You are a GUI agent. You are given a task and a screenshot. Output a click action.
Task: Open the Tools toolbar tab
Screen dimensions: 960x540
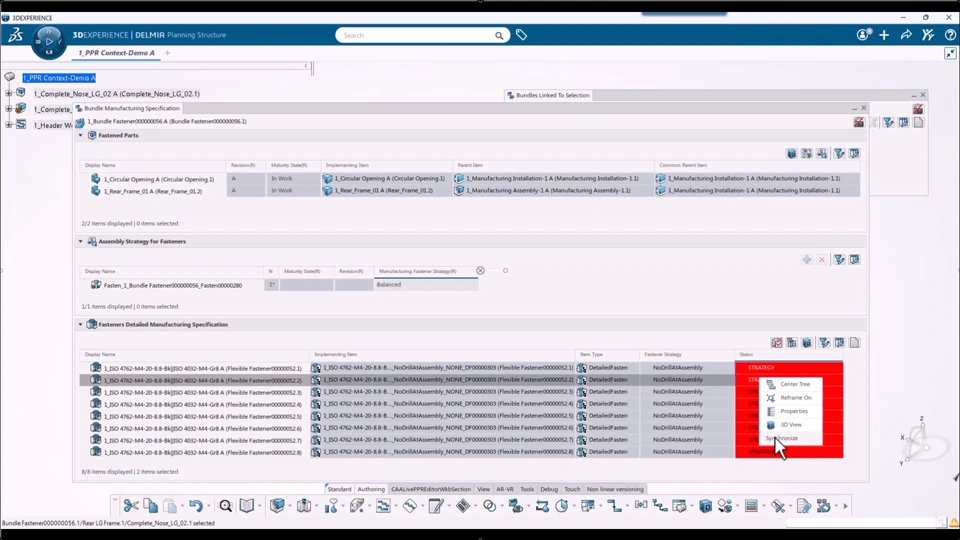coord(527,489)
